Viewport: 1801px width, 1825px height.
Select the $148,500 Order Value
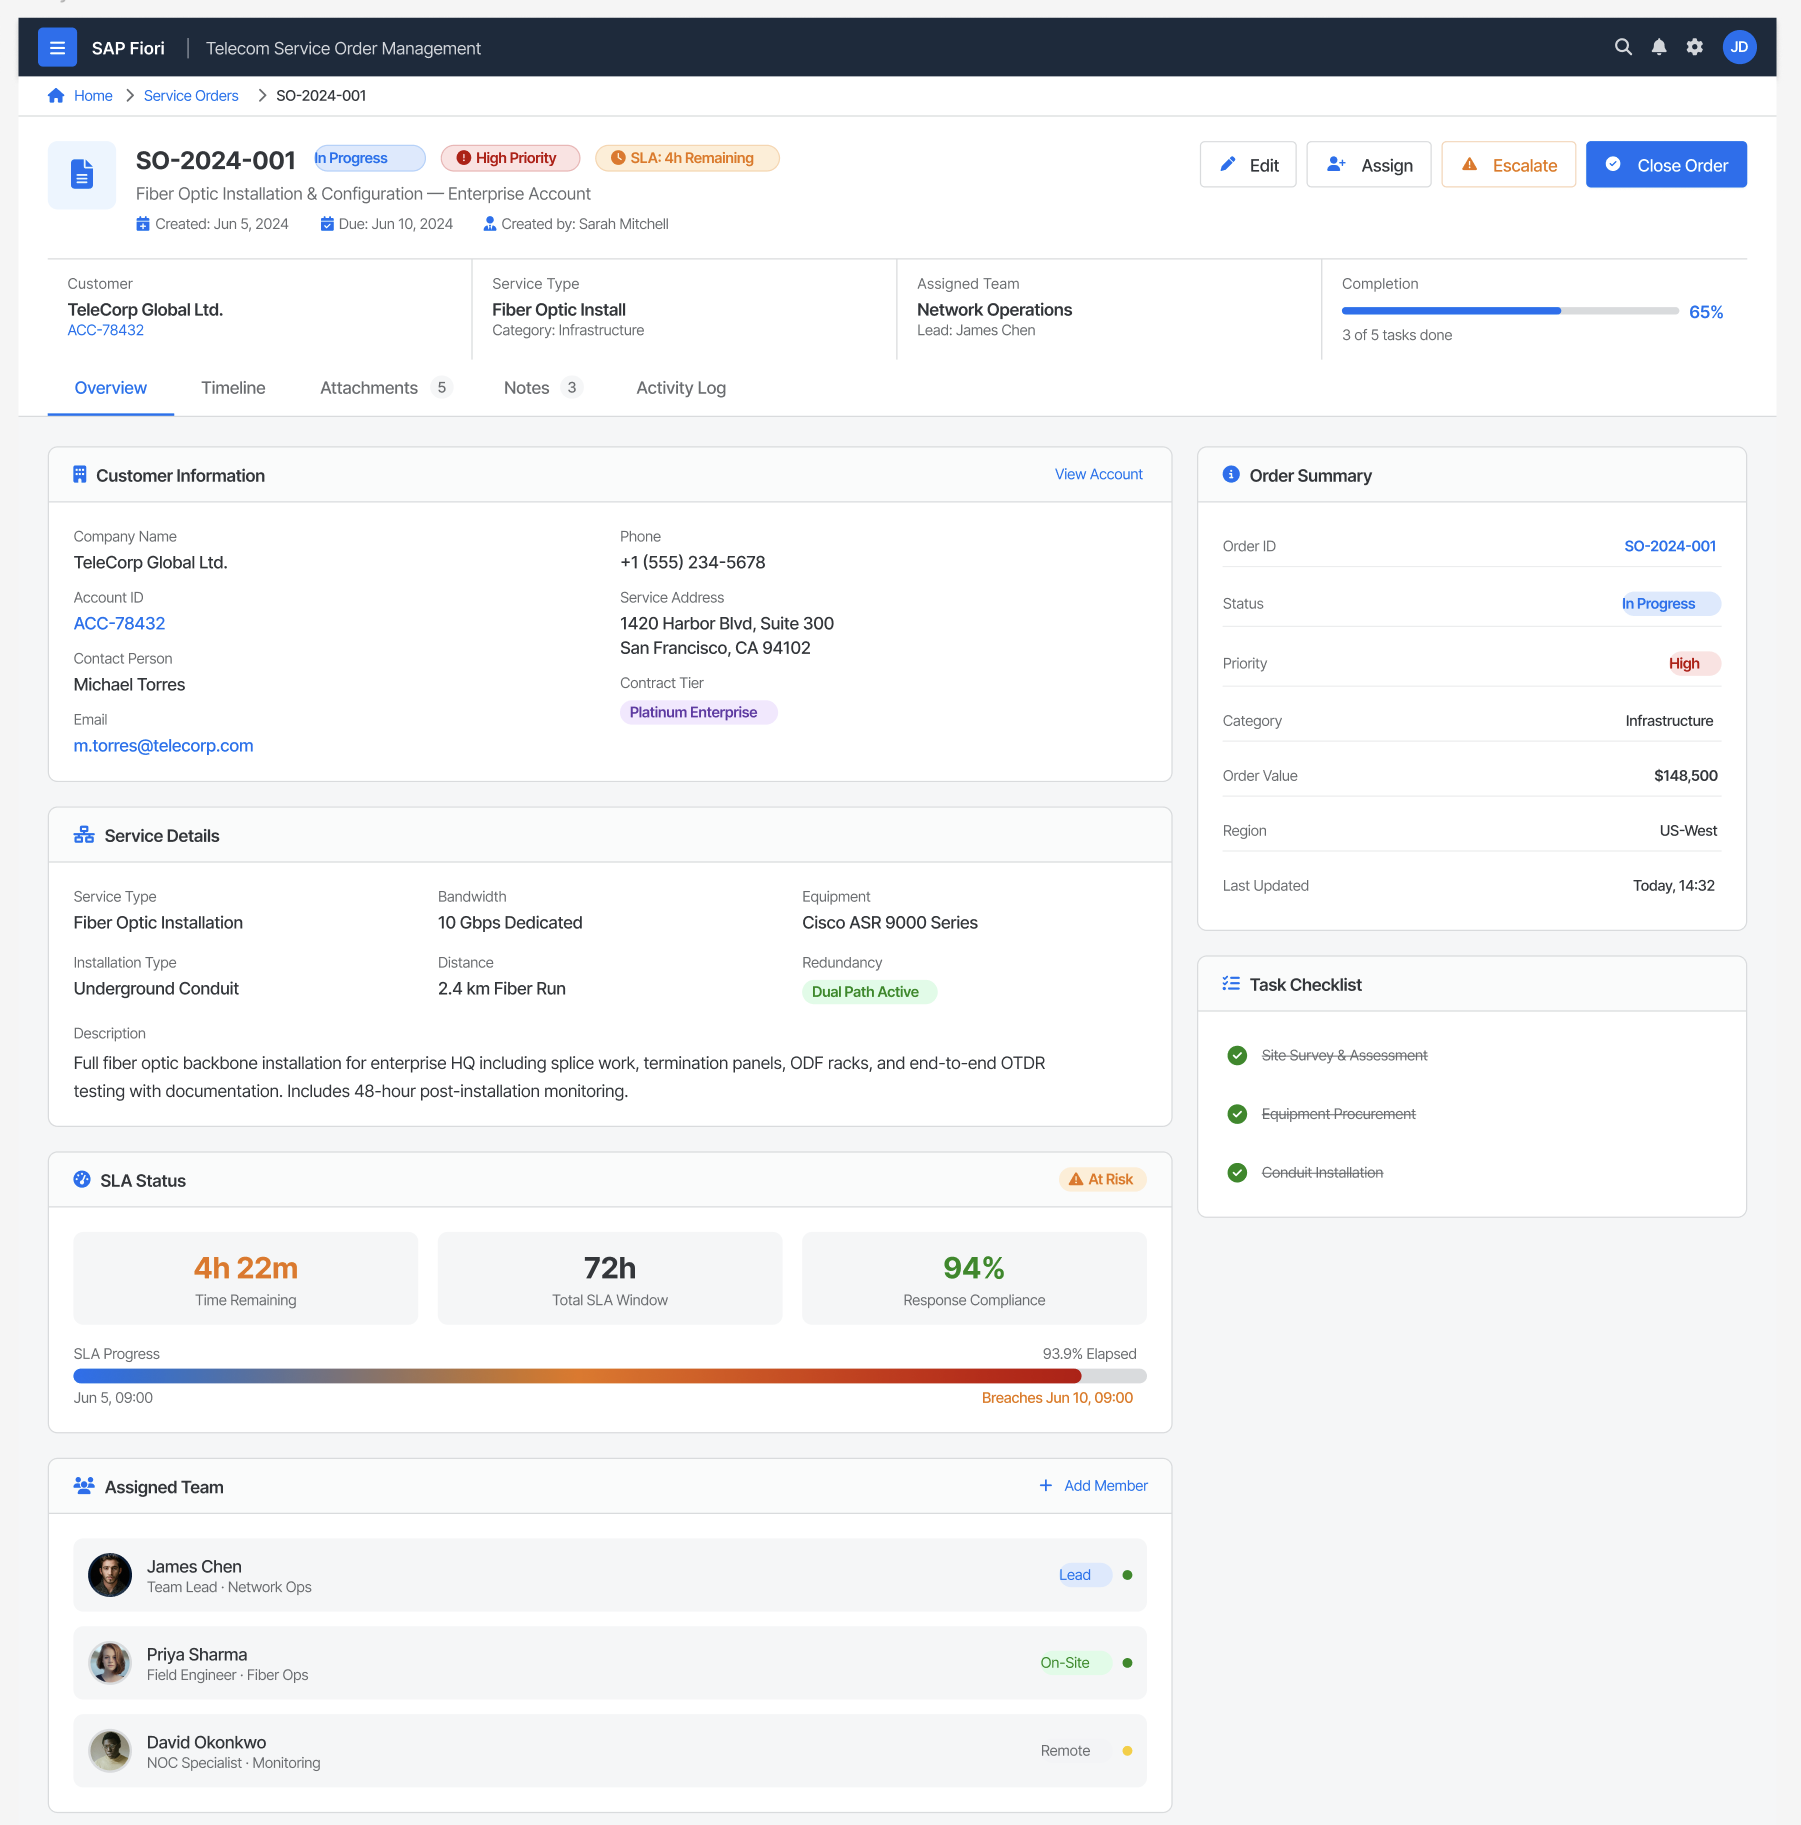(1686, 776)
